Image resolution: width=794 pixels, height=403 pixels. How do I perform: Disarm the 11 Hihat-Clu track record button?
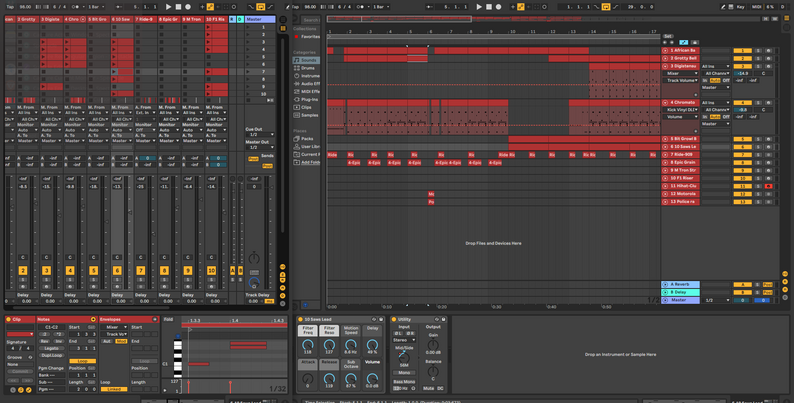coord(769,186)
